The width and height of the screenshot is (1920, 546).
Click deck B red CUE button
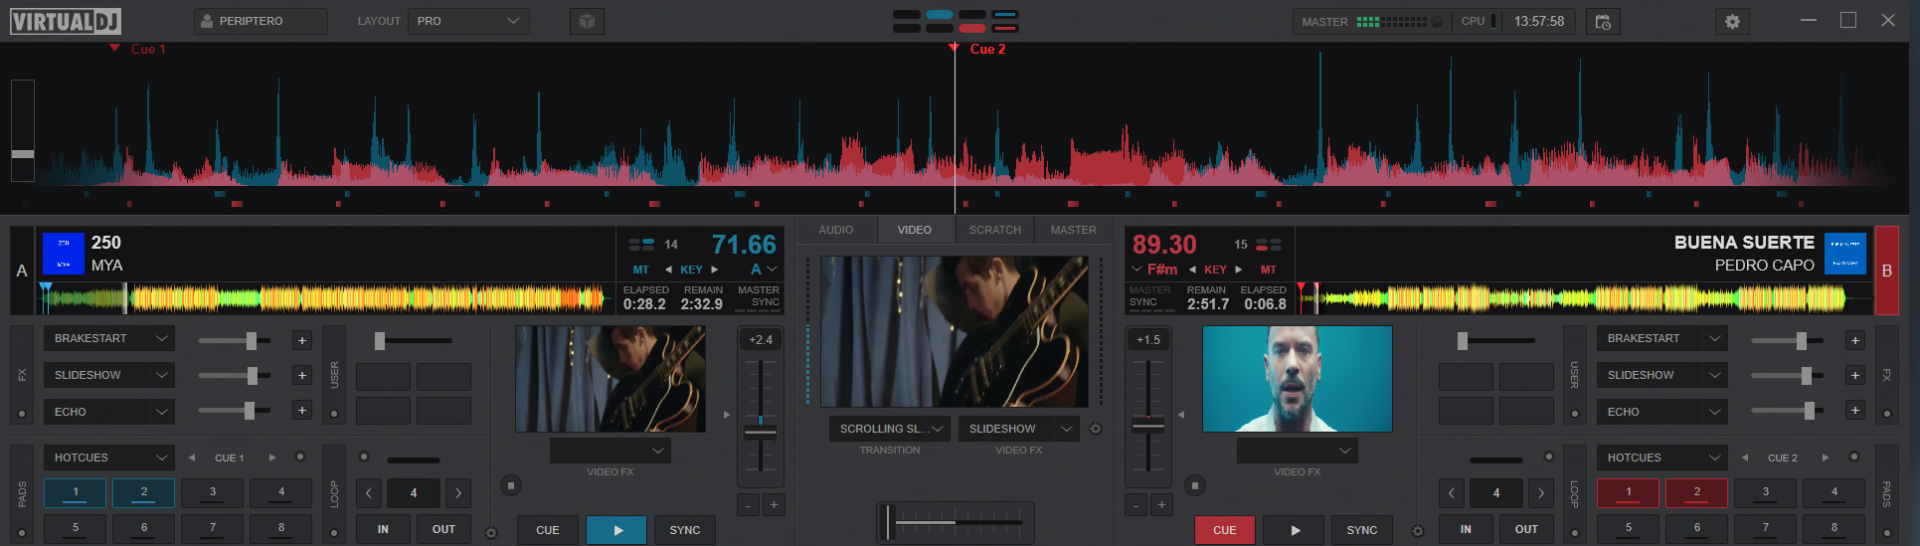point(1225,530)
